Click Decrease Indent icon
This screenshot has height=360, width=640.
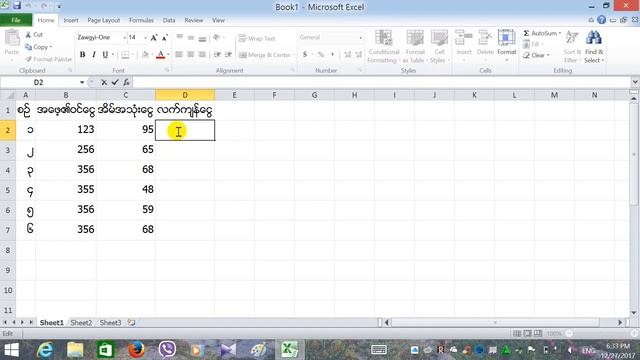(217, 55)
